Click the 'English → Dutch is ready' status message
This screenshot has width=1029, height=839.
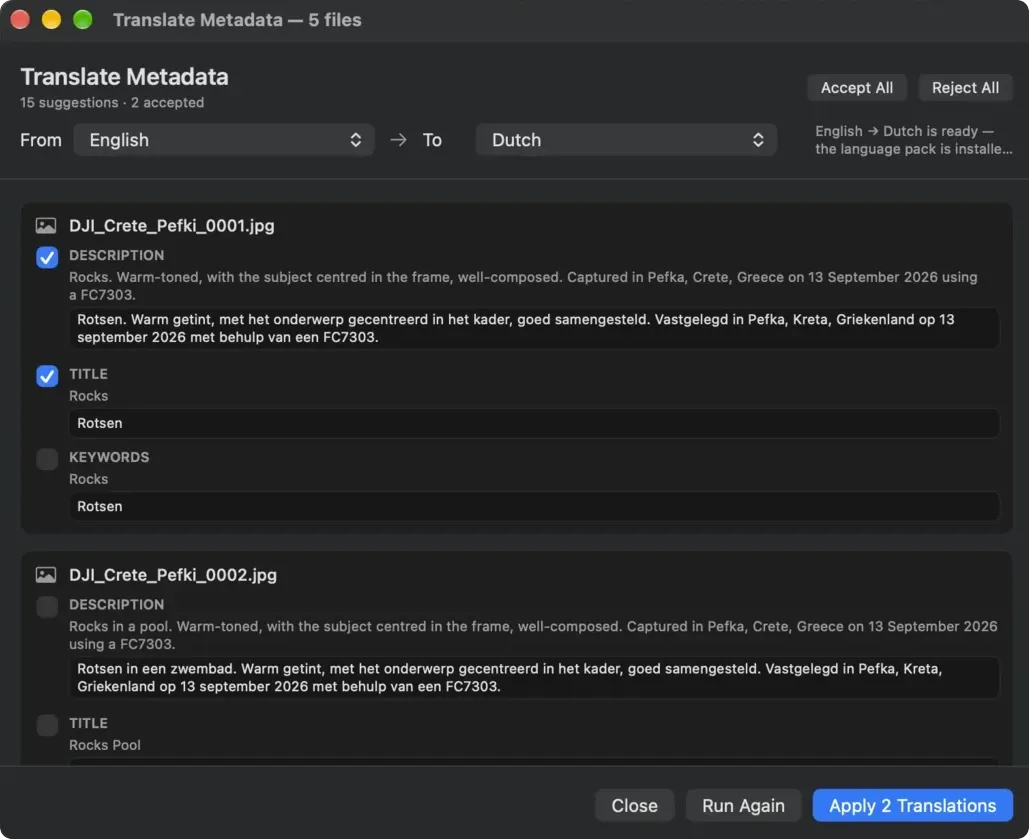[914, 140]
